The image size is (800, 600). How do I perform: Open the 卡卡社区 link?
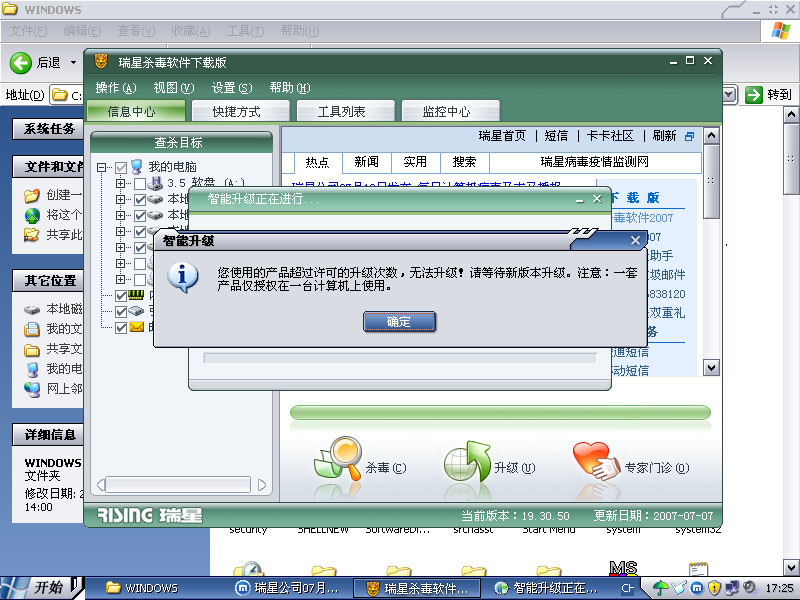coord(610,136)
